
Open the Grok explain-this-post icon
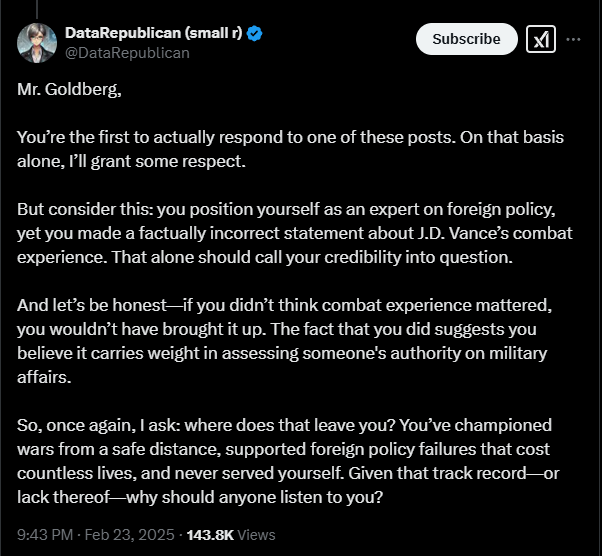pyautogui.click(x=541, y=39)
